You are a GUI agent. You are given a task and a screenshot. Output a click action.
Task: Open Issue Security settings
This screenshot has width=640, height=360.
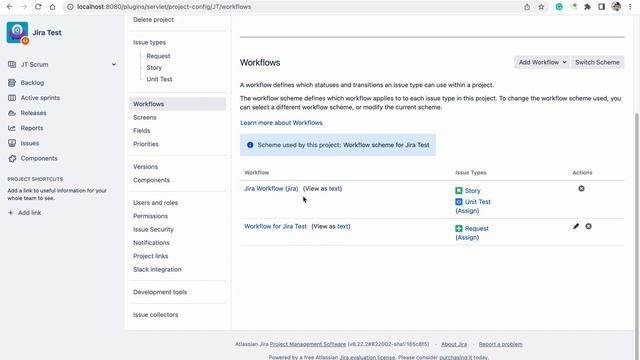[153, 229]
